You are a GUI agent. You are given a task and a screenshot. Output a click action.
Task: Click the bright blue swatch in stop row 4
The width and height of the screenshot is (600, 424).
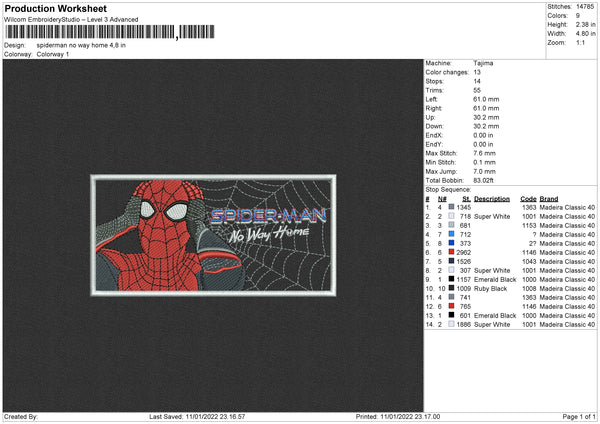click(451, 234)
